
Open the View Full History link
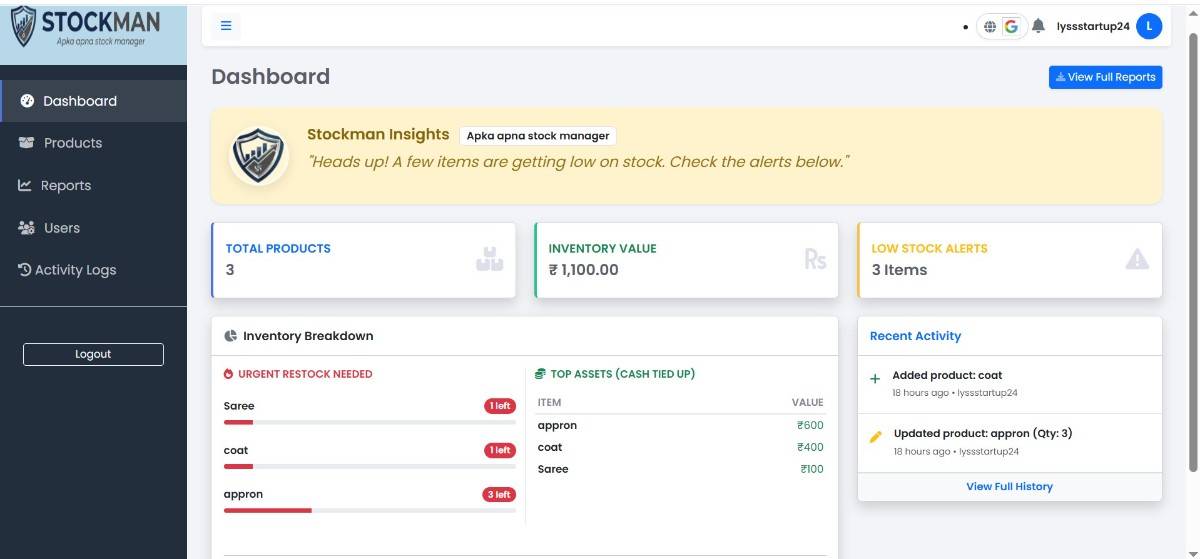[x=1009, y=487]
